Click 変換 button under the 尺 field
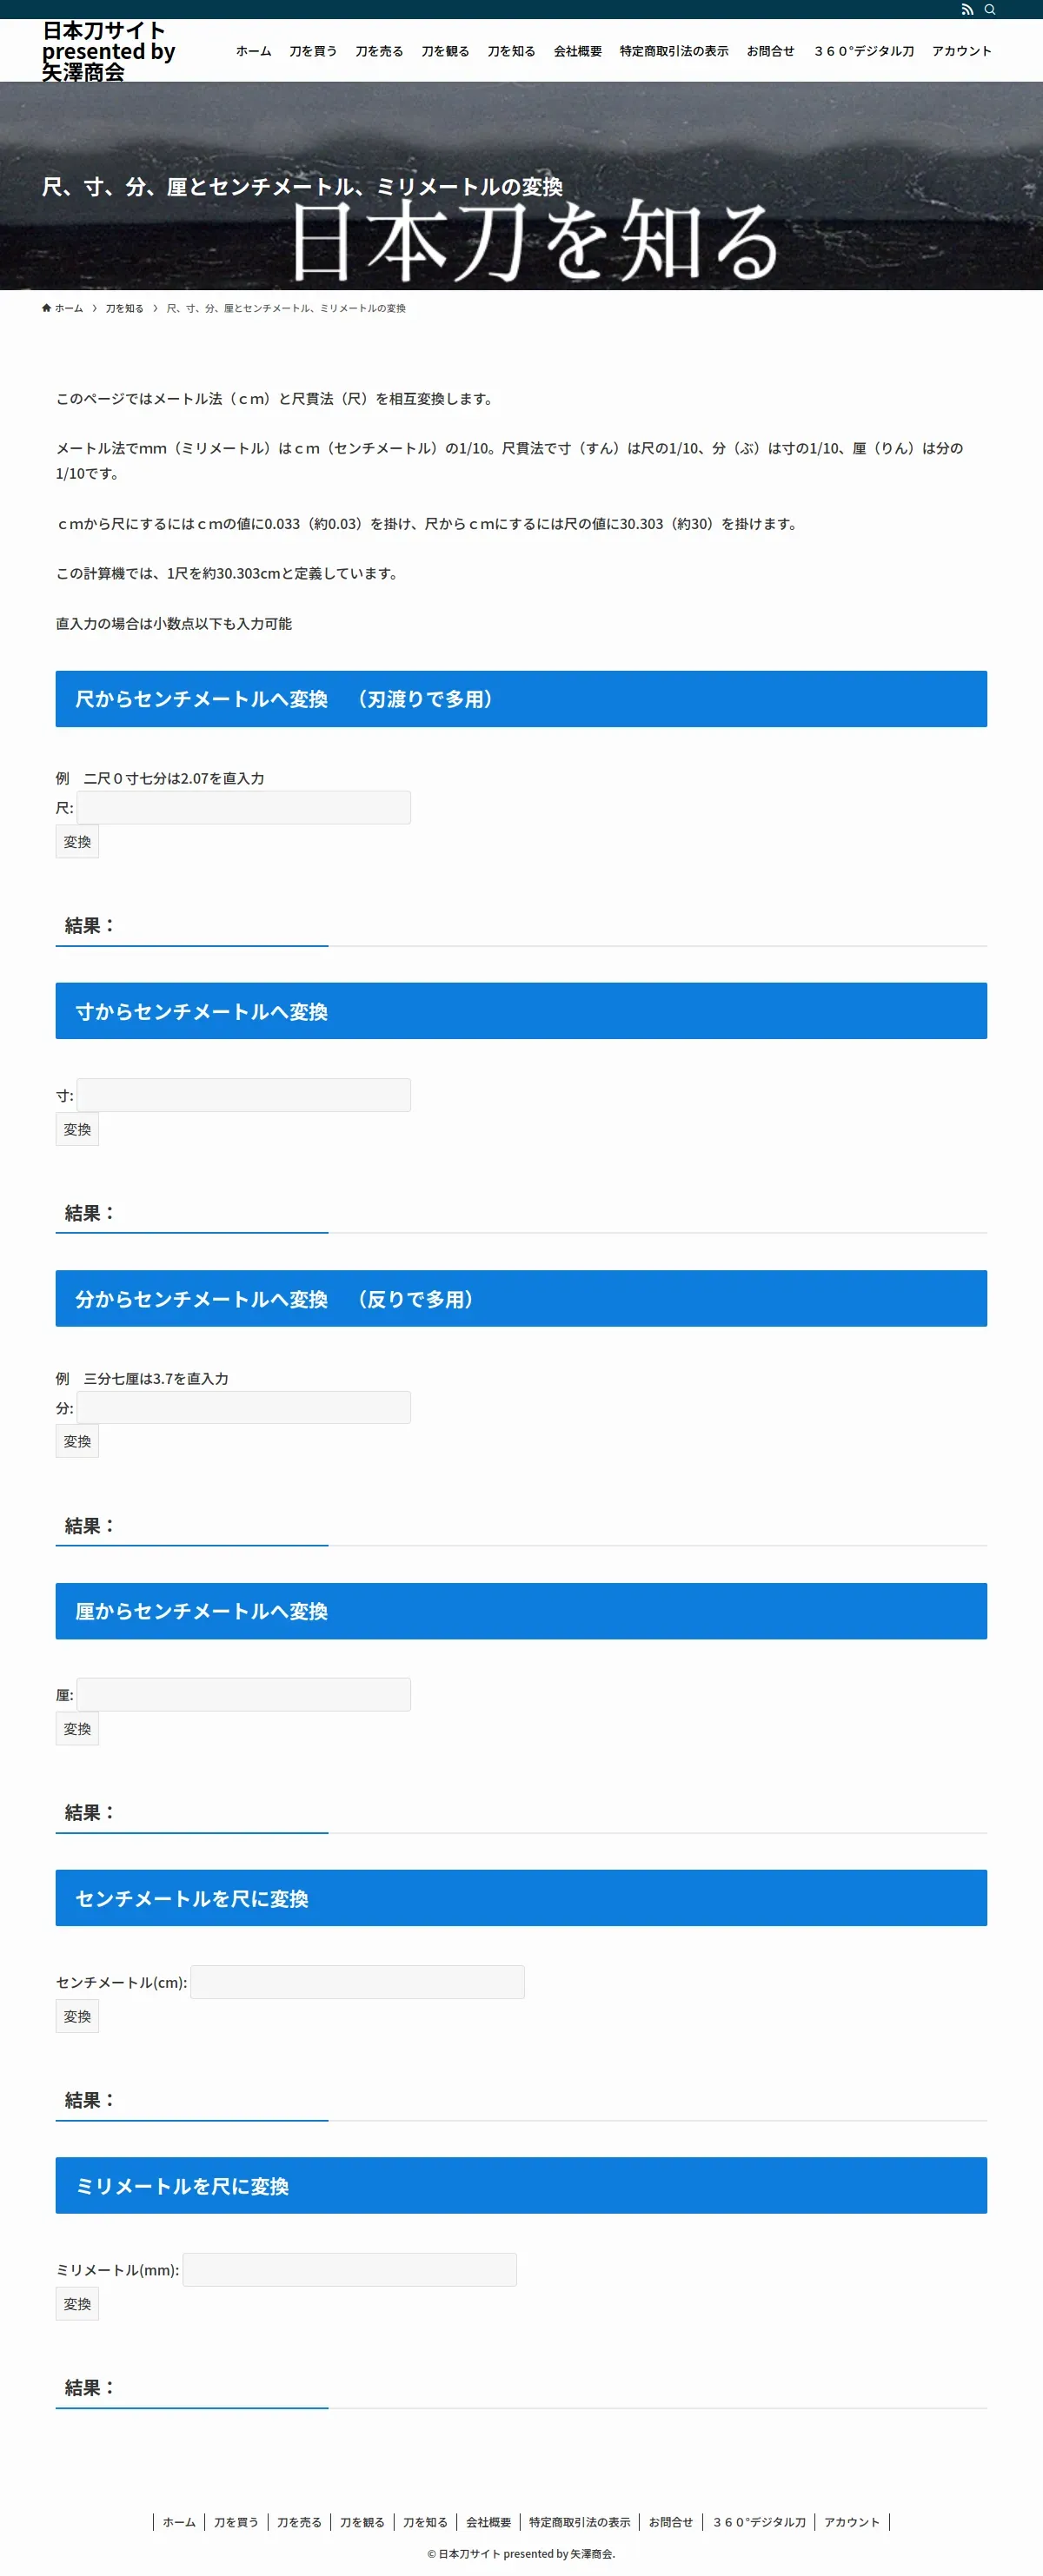 coord(77,842)
